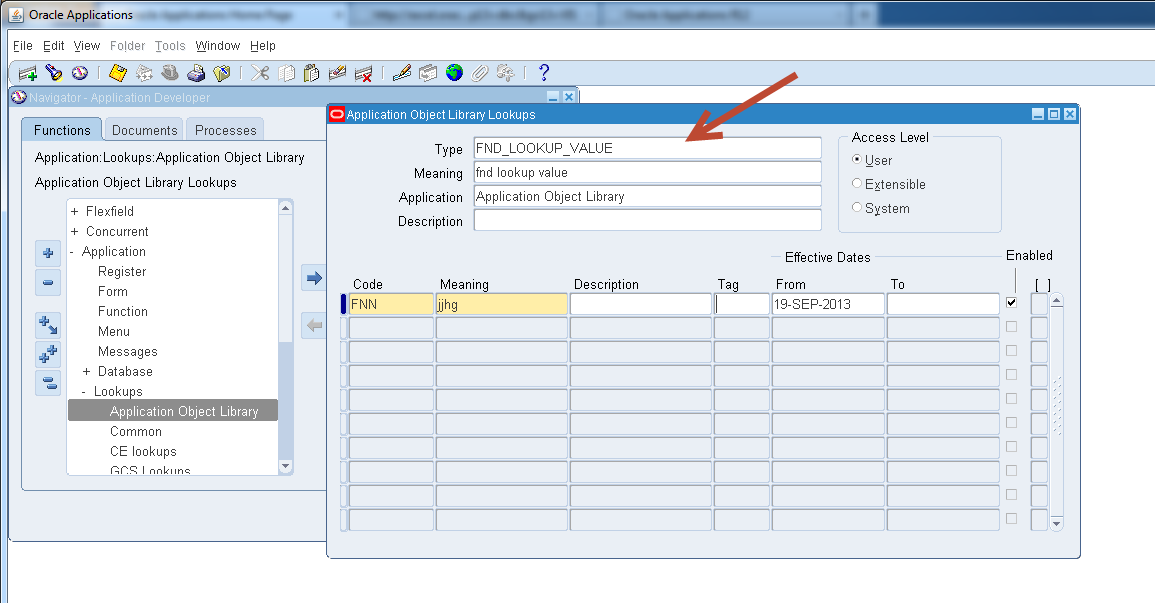This screenshot has width=1155, height=603.
Task: Click the Type field FND_LOOKUP_VALUE
Action: pos(647,148)
